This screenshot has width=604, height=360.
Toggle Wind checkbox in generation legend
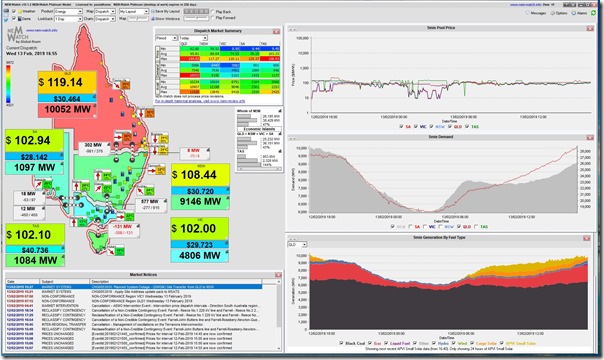[453, 343]
